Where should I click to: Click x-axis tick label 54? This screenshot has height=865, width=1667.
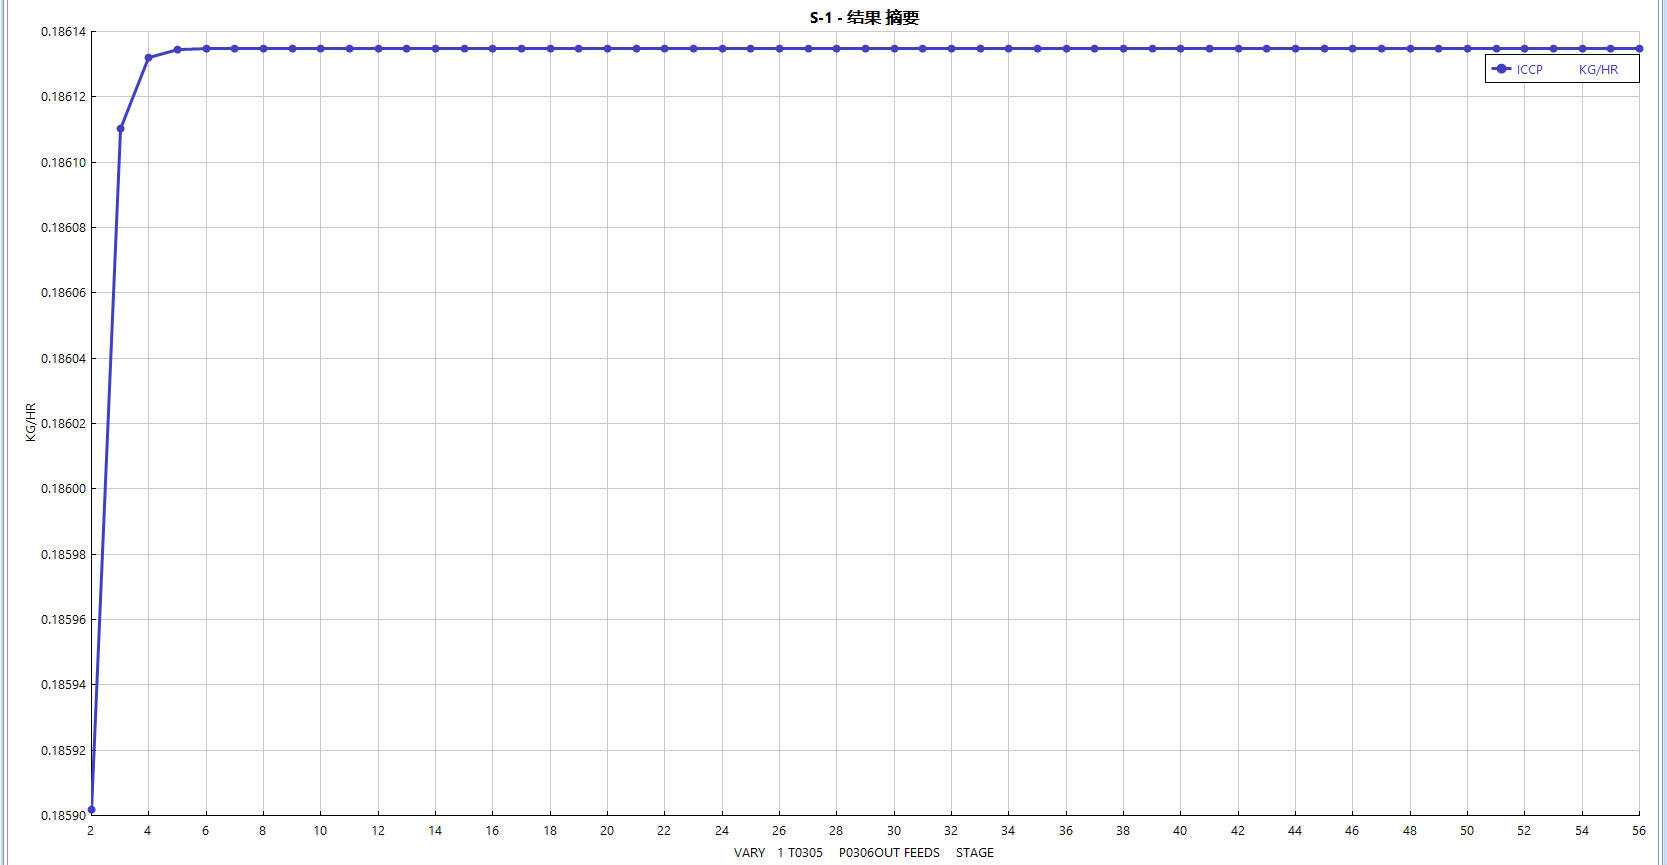(x=1582, y=831)
